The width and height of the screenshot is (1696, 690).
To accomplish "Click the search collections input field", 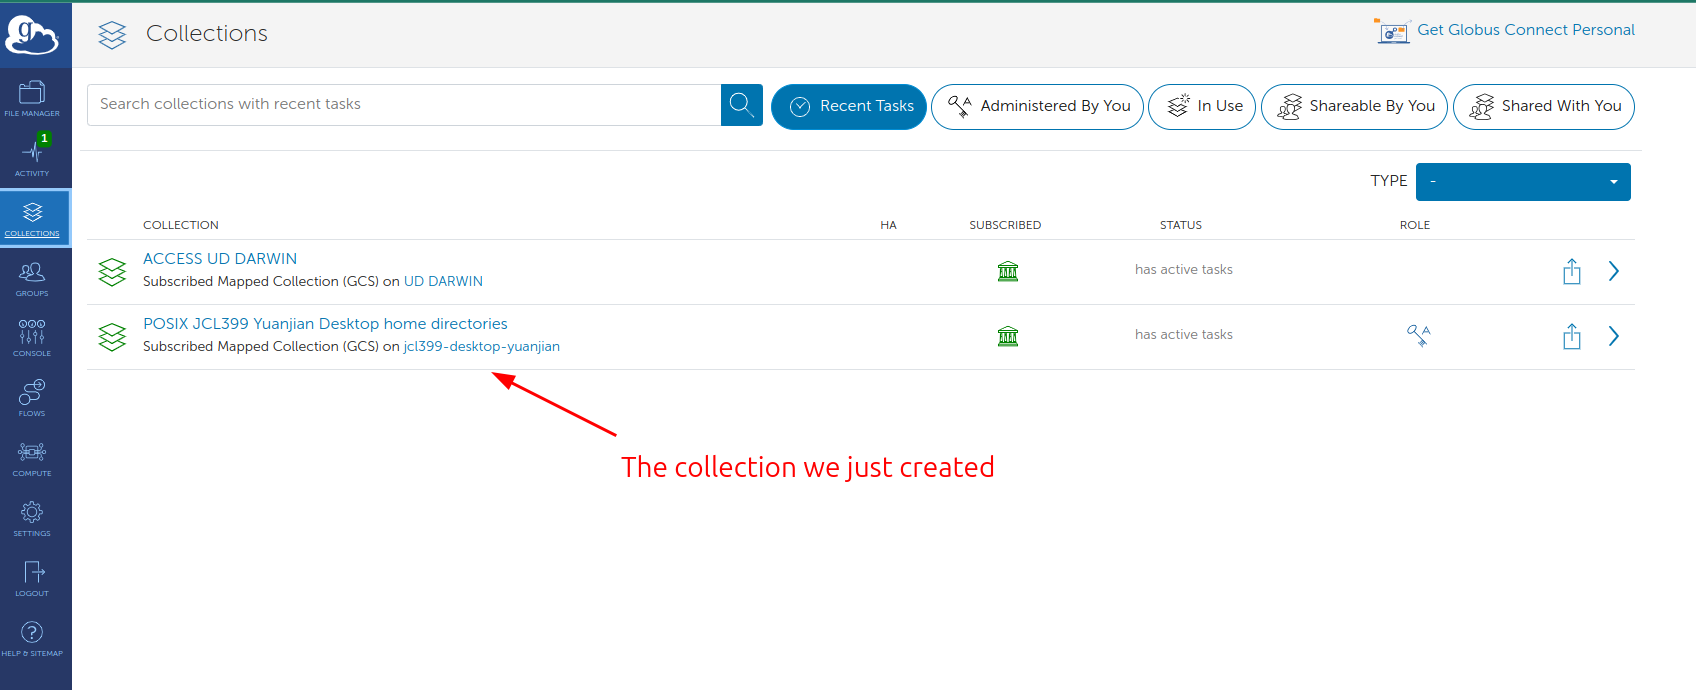I will click(x=404, y=105).
